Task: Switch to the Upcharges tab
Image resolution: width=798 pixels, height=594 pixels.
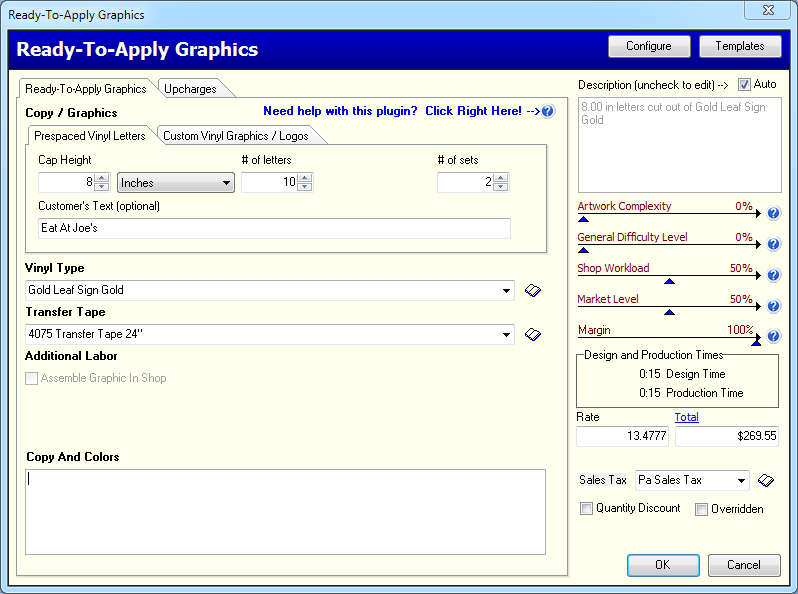Action: tap(190, 89)
